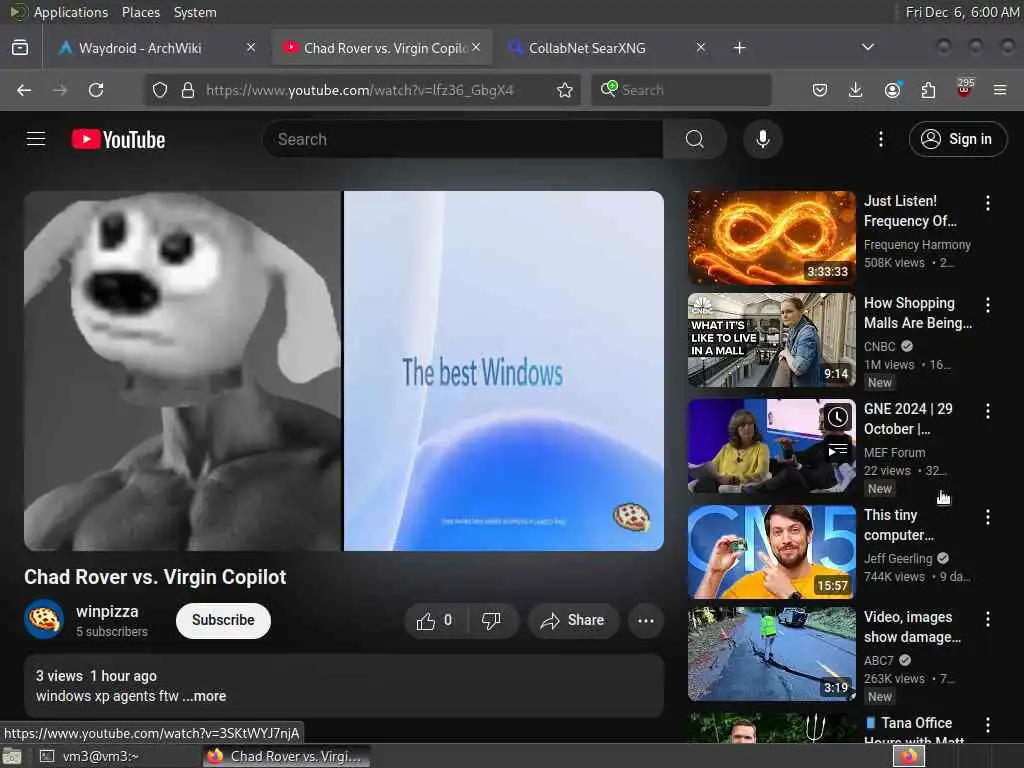Dislike the video with the thumbs-down icon
The width and height of the screenshot is (1024, 768).
point(491,620)
